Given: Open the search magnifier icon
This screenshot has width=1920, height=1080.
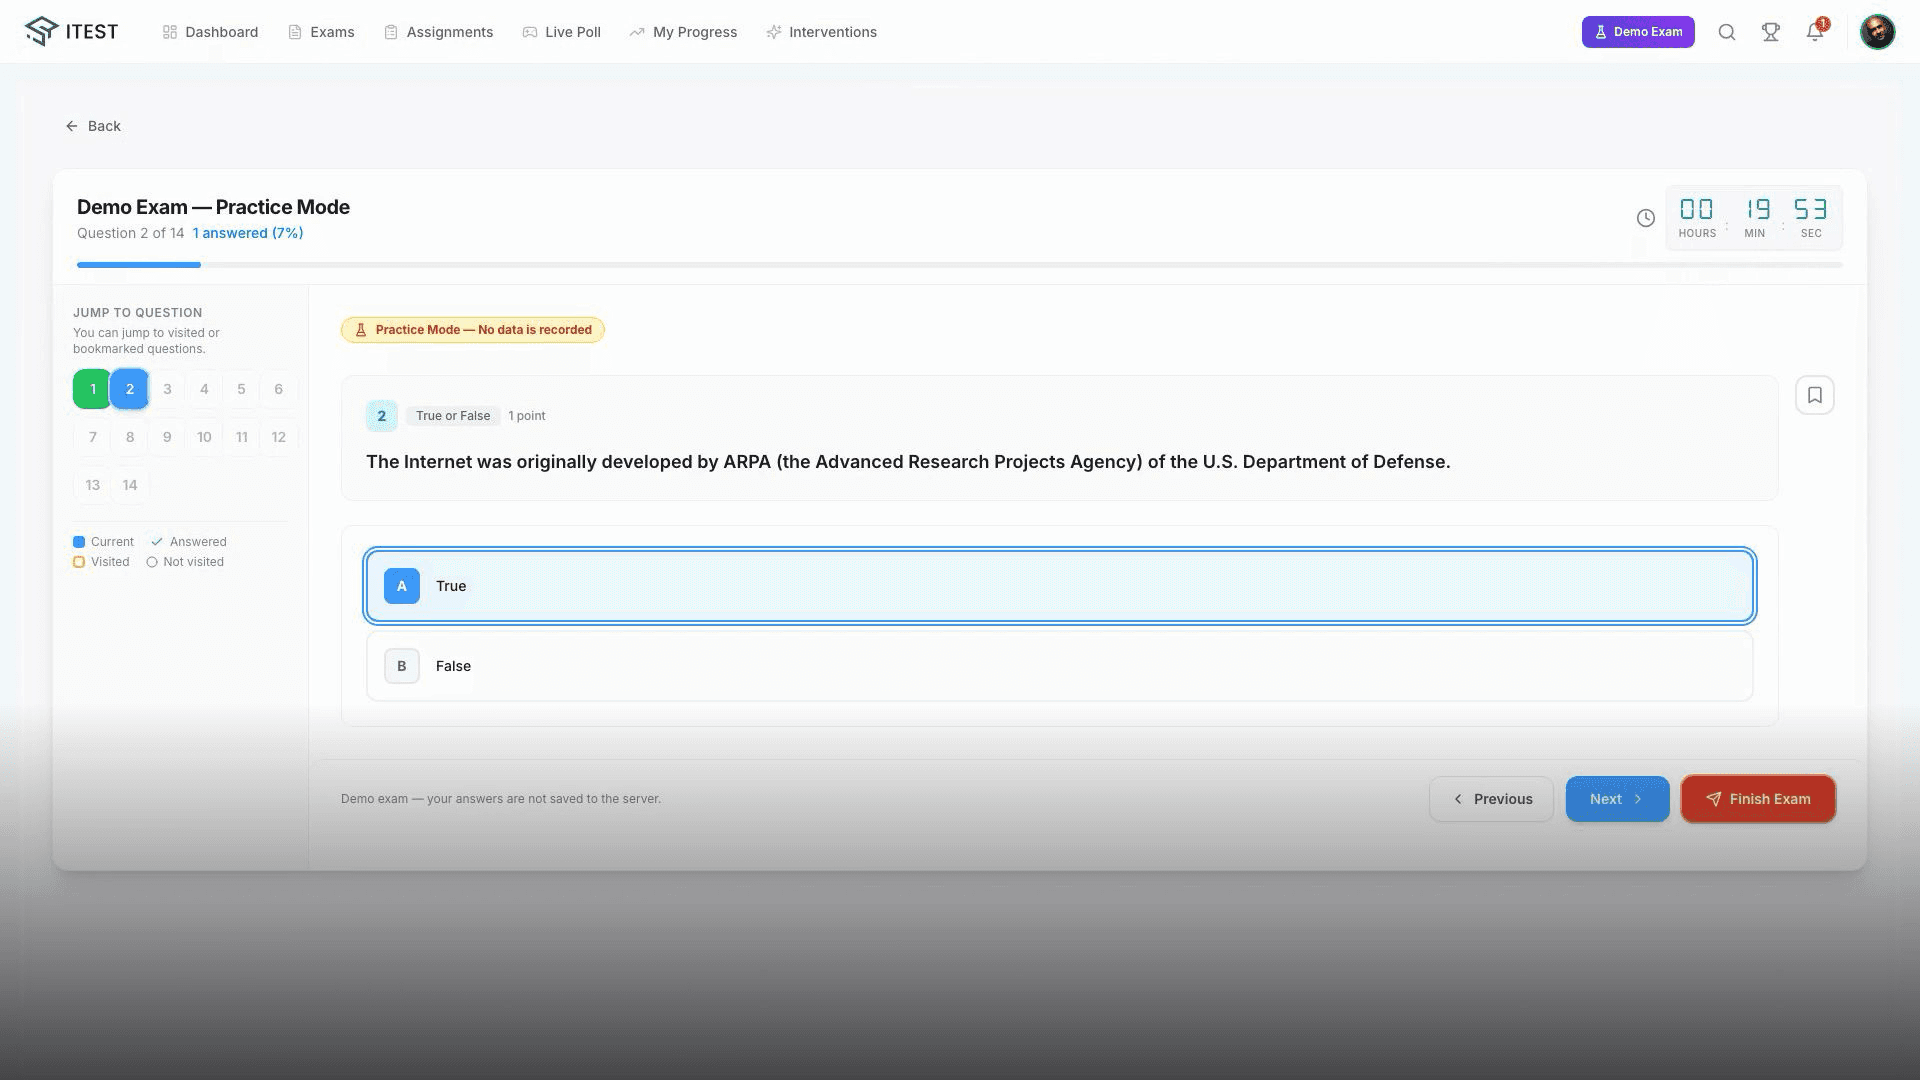Looking at the screenshot, I should (1727, 32).
